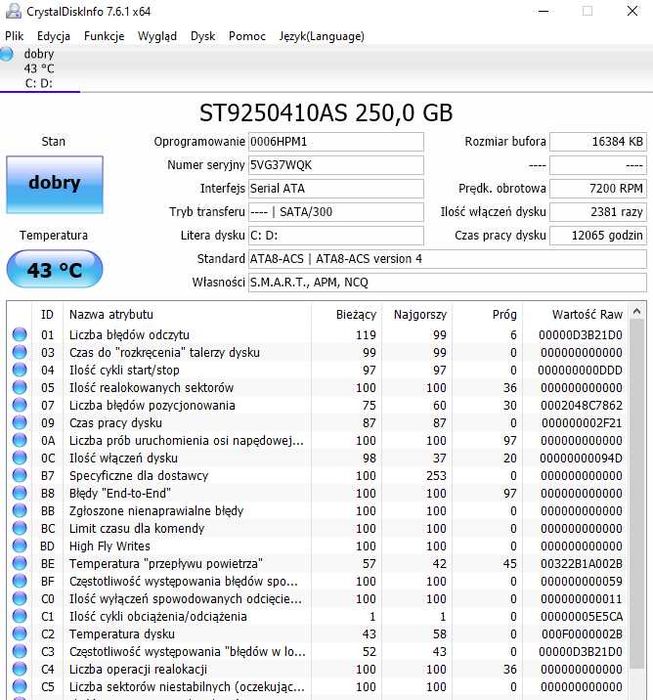Click the Wartość Raw column header
This screenshot has height=700, width=653.
click(576, 314)
